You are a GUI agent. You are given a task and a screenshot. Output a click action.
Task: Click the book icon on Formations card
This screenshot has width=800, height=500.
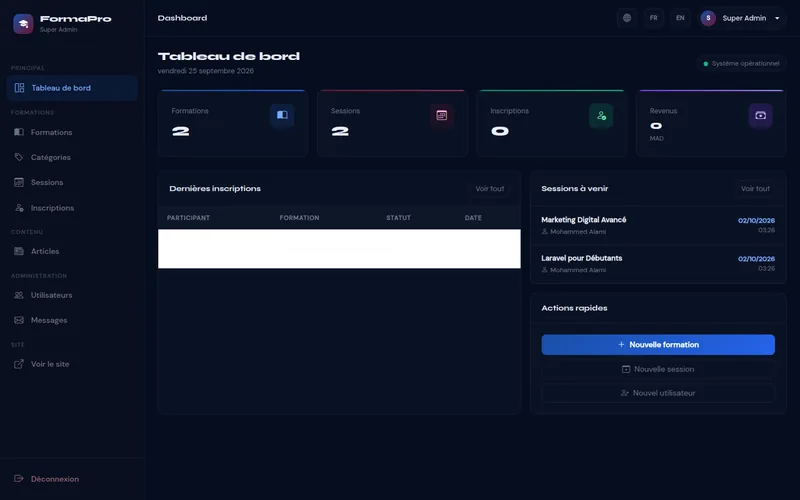click(282, 115)
